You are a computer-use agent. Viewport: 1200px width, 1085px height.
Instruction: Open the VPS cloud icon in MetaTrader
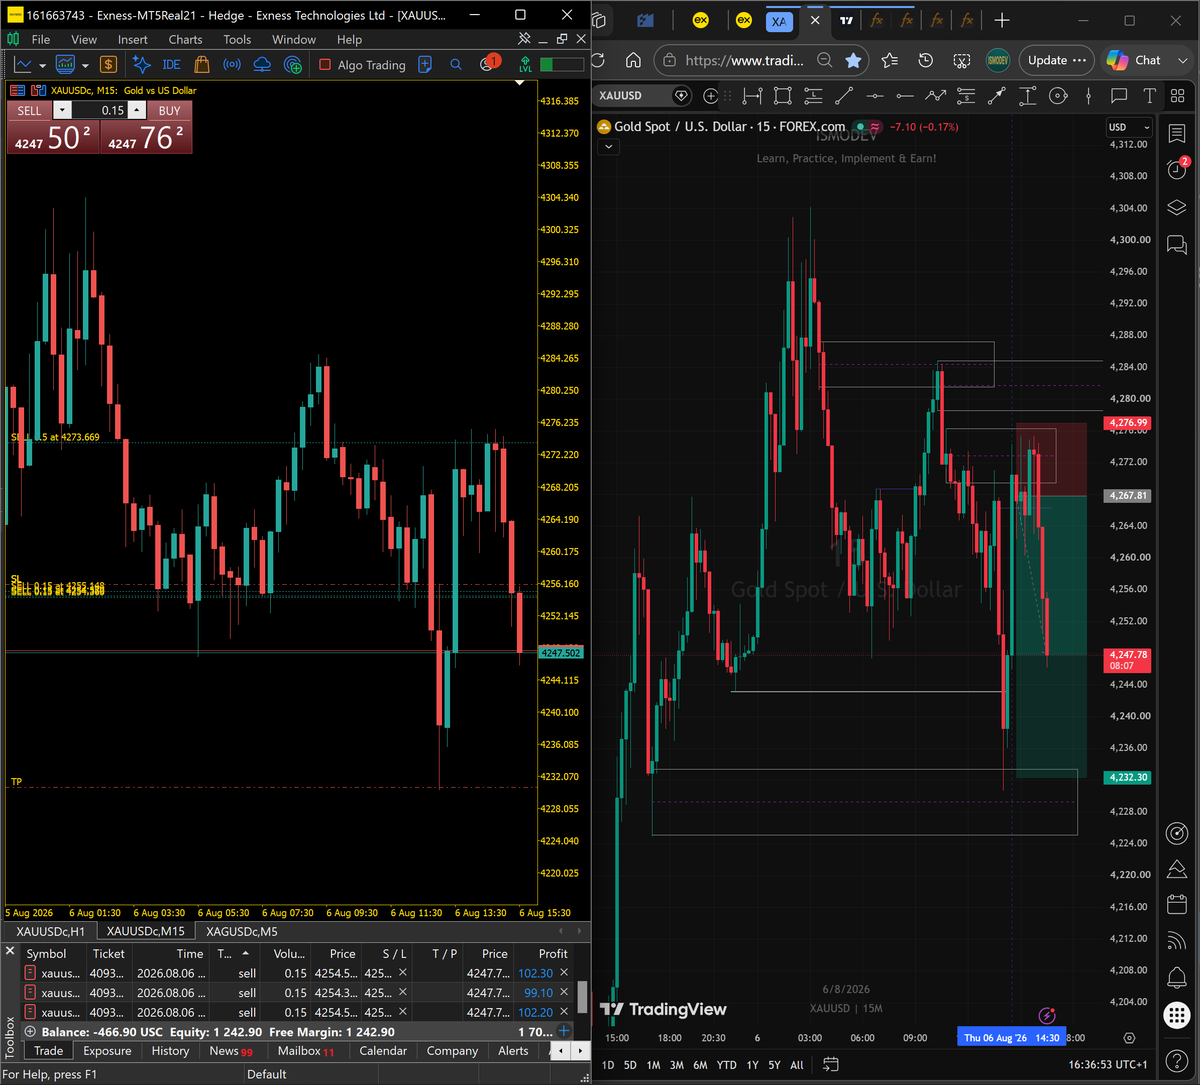262,65
